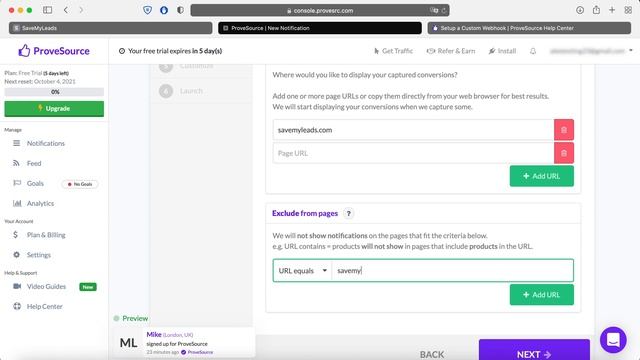Open Install in top menu
Screen dimensions: 640x360
(502, 51)
